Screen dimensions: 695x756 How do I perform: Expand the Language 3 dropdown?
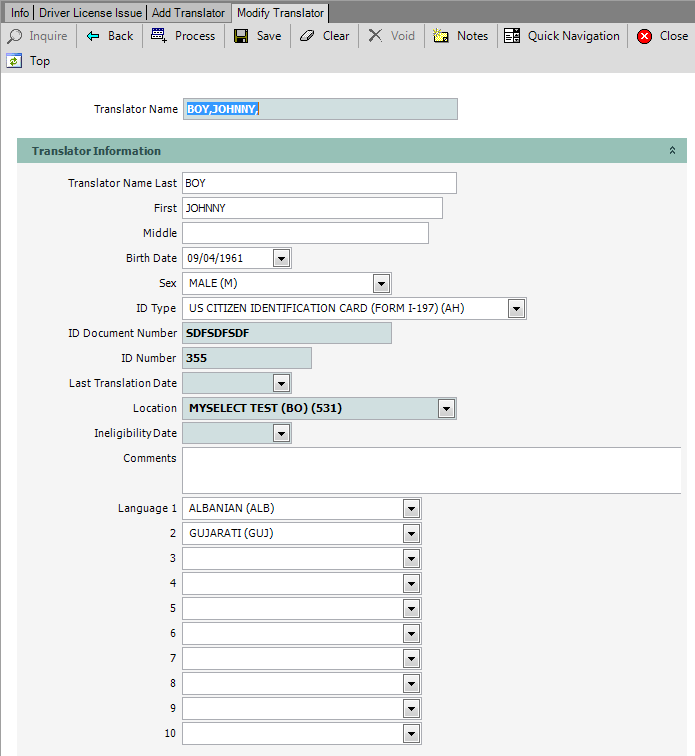pyautogui.click(x=411, y=558)
